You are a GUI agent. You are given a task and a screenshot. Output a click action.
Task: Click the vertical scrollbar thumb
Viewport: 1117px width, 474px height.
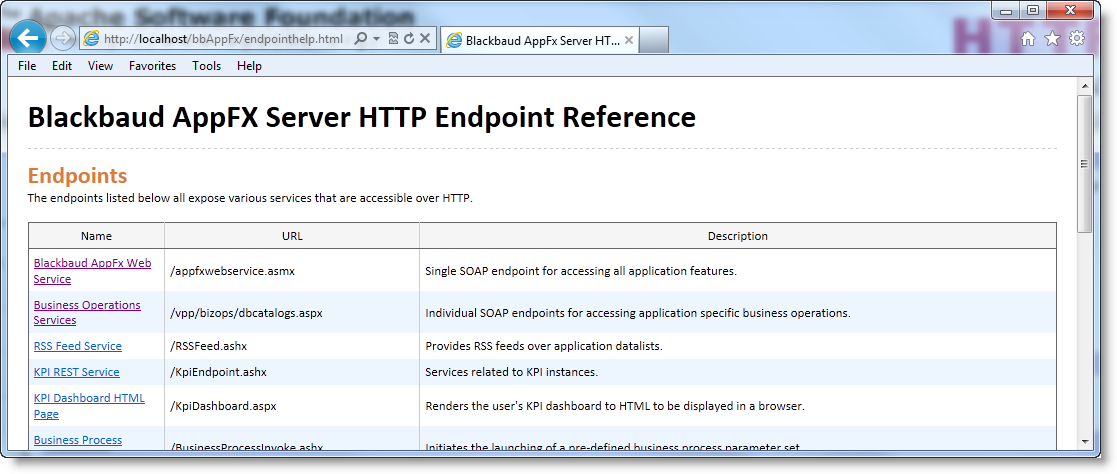[x=1085, y=164]
